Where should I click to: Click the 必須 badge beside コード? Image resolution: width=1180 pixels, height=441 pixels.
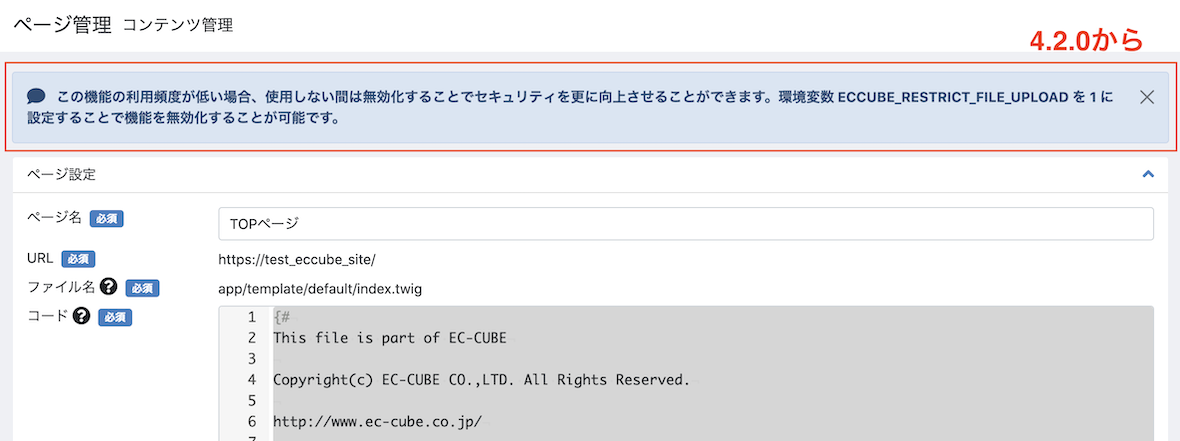115,318
